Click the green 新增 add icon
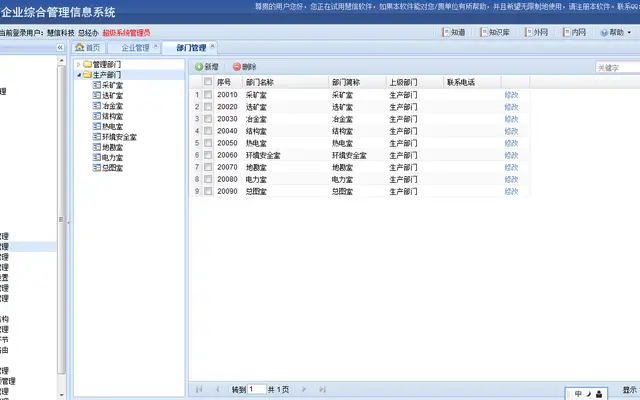 (199, 67)
